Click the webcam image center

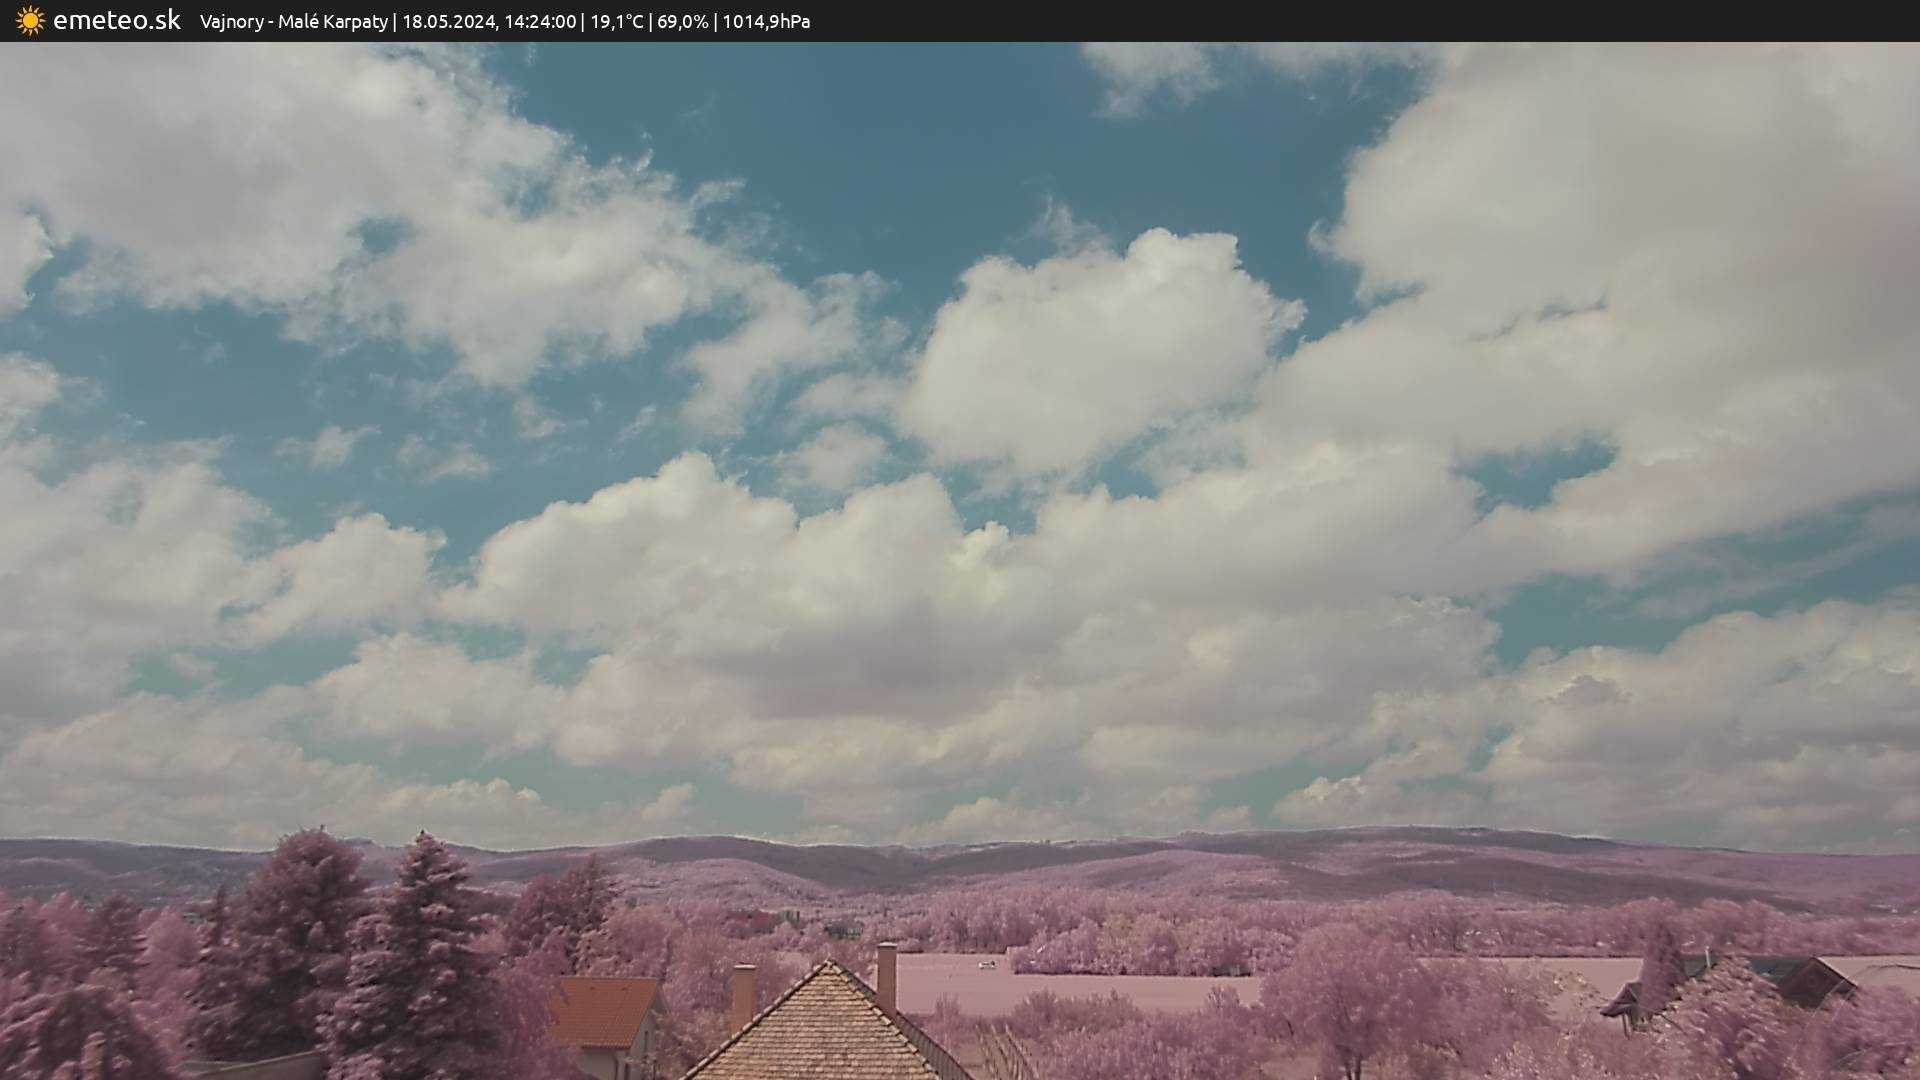coord(960,560)
